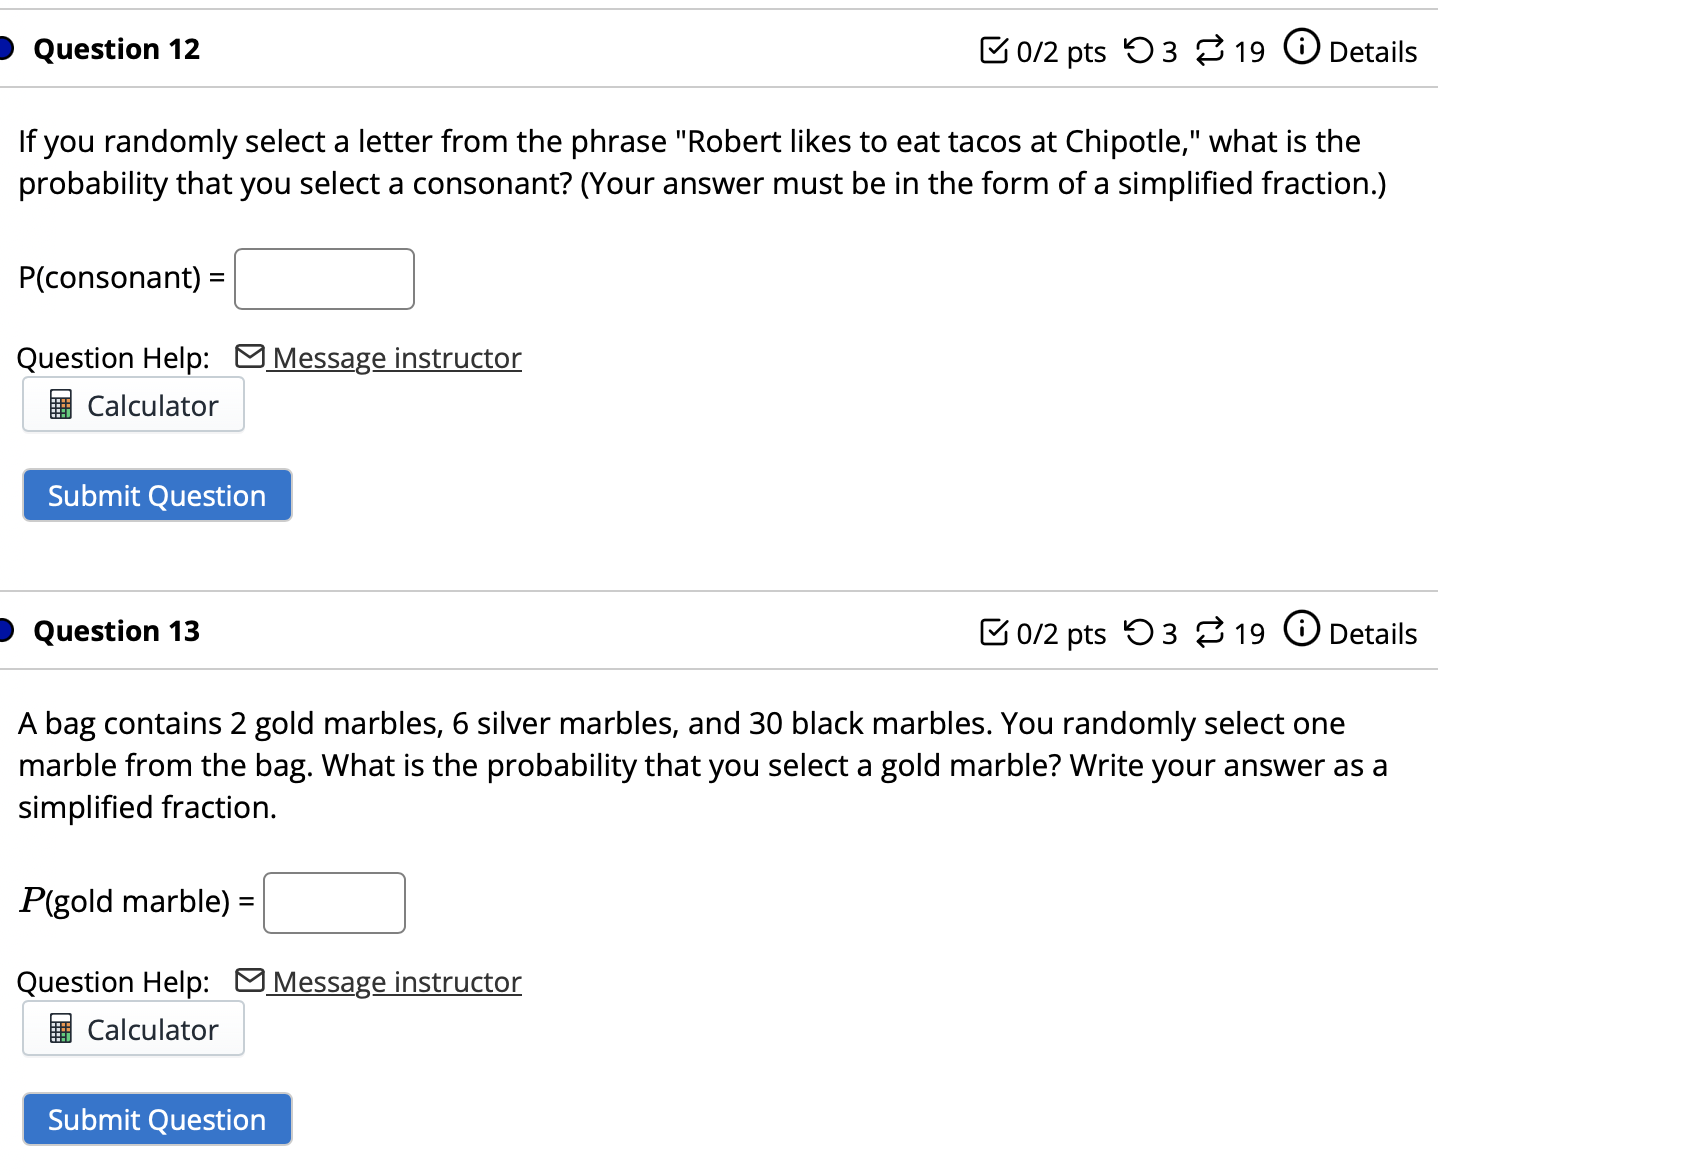Click the blue status dot next to Question 13 heading
This screenshot has height=1175, width=1703.
coord(4,629)
